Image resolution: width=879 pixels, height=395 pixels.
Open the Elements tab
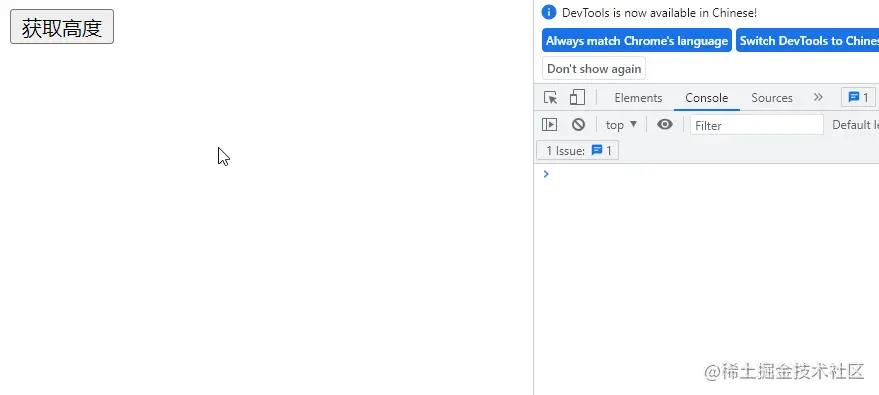(x=638, y=97)
